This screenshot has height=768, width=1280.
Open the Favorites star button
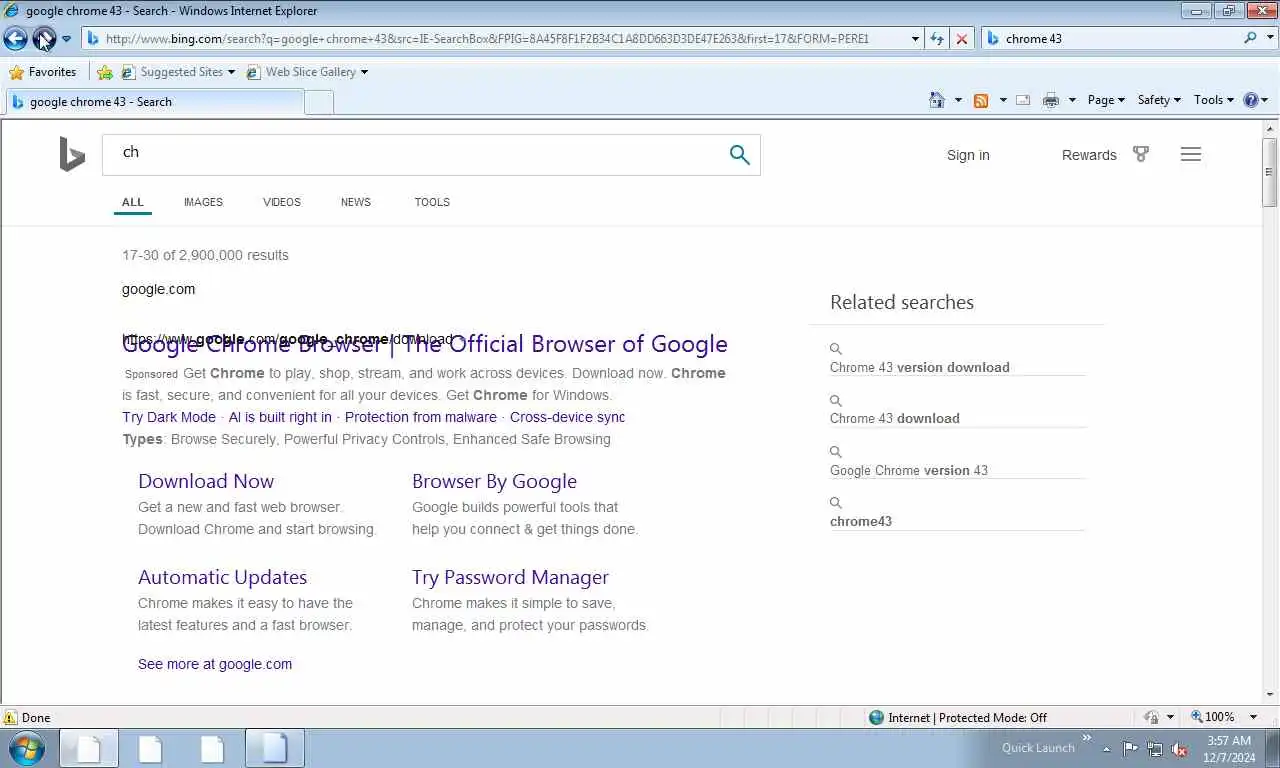(x=43, y=72)
